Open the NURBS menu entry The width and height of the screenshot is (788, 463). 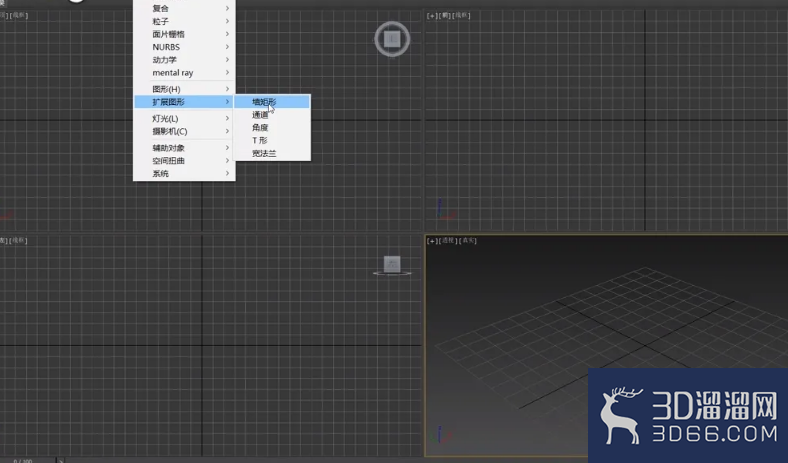[184, 47]
